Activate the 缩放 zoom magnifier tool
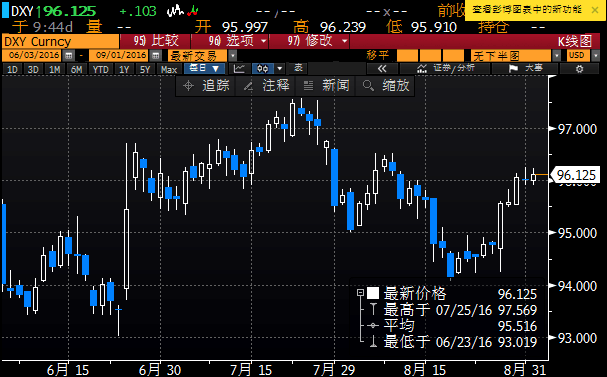607x377 pixels. [386, 86]
